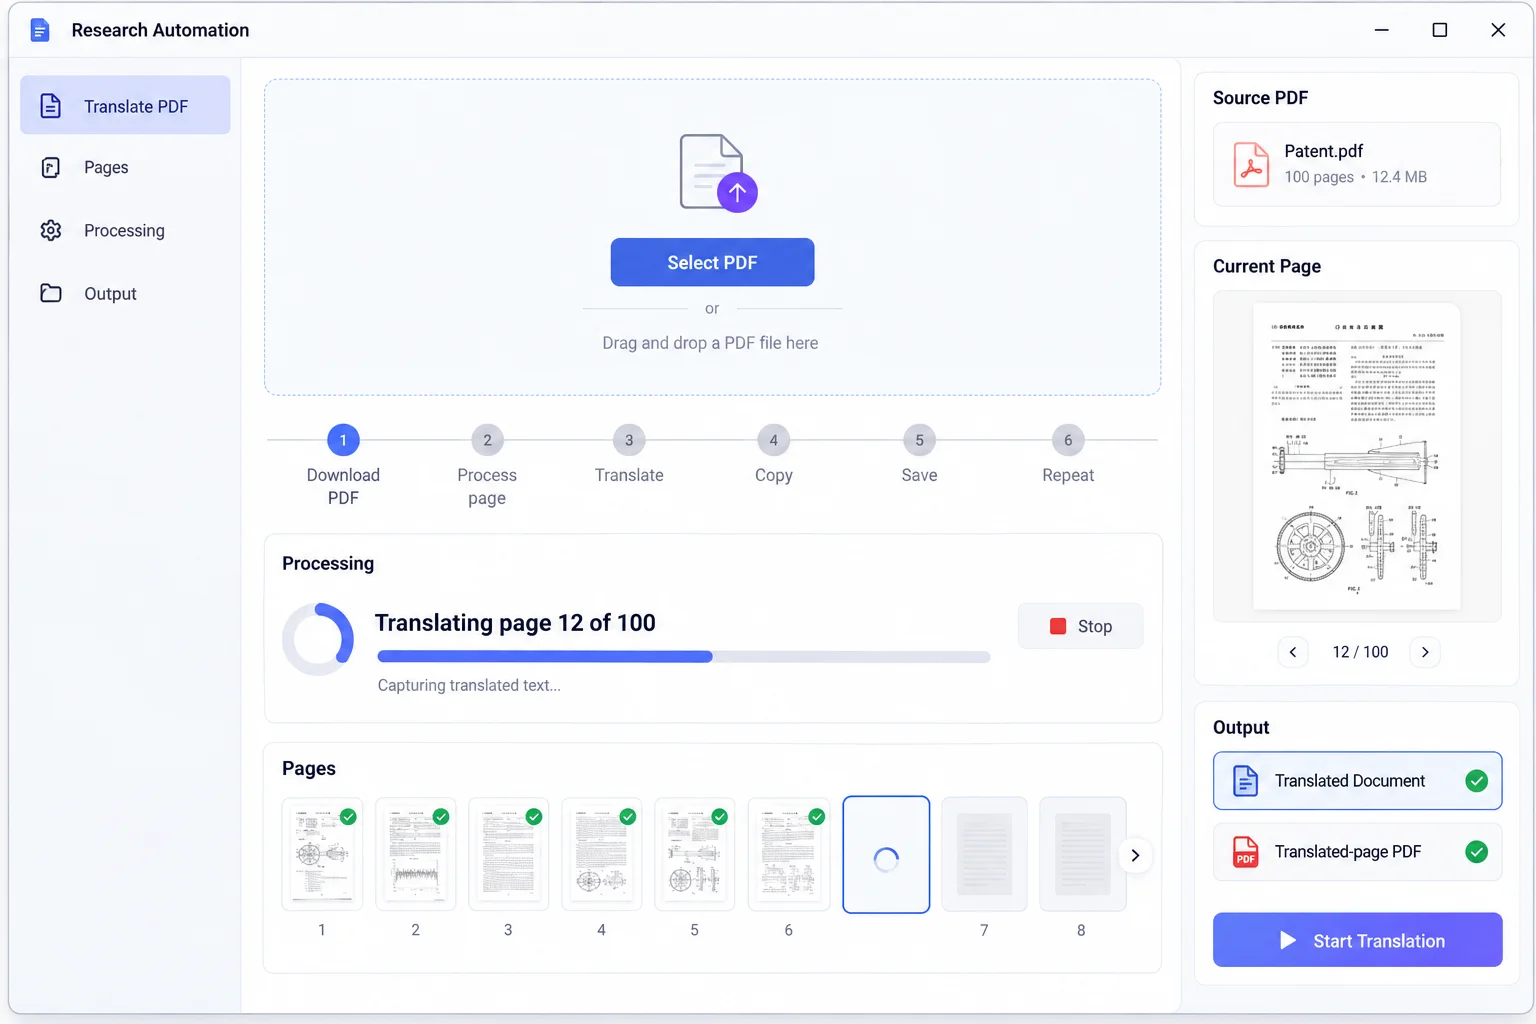This screenshot has width=1536, height=1024.
Task: Select the Translated-page PDF output
Action: tap(1357, 852)
